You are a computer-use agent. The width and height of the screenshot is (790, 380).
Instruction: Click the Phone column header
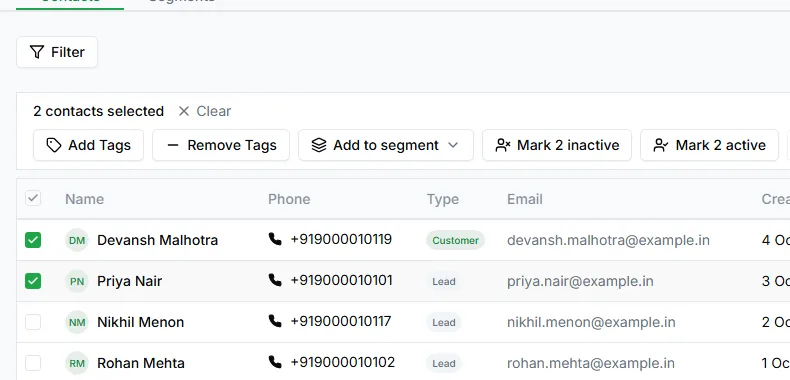(x=289, y=199)
